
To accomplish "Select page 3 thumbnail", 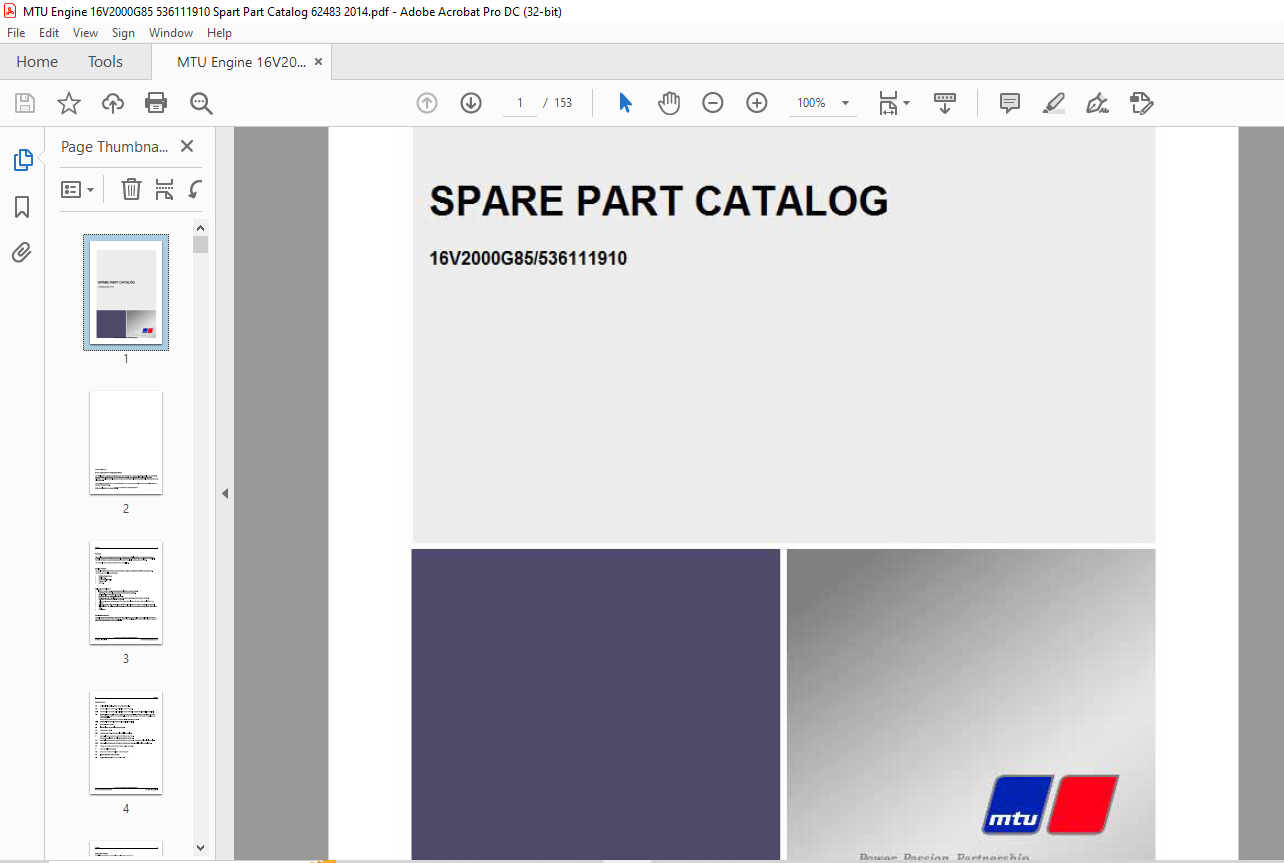I will [126, 592].
